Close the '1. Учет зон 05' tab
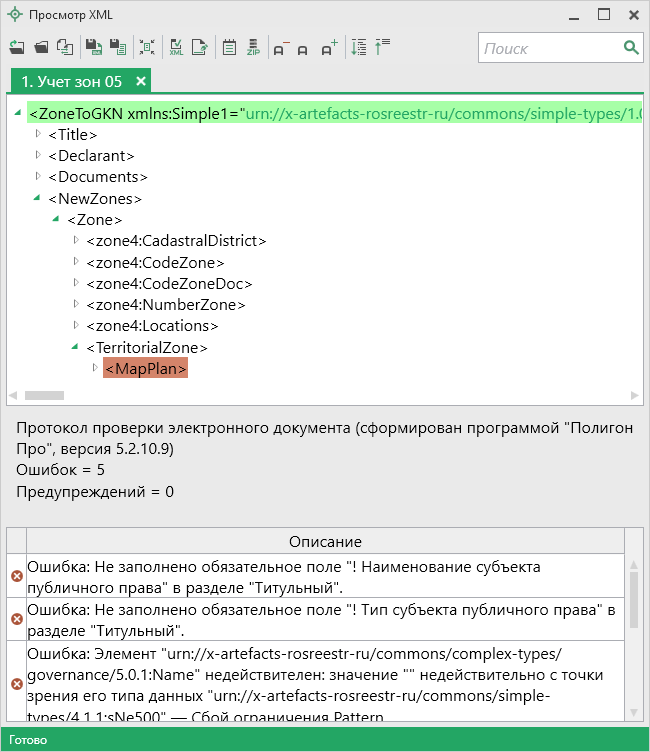This screenshot has height=752, width=650. point(141,81)
